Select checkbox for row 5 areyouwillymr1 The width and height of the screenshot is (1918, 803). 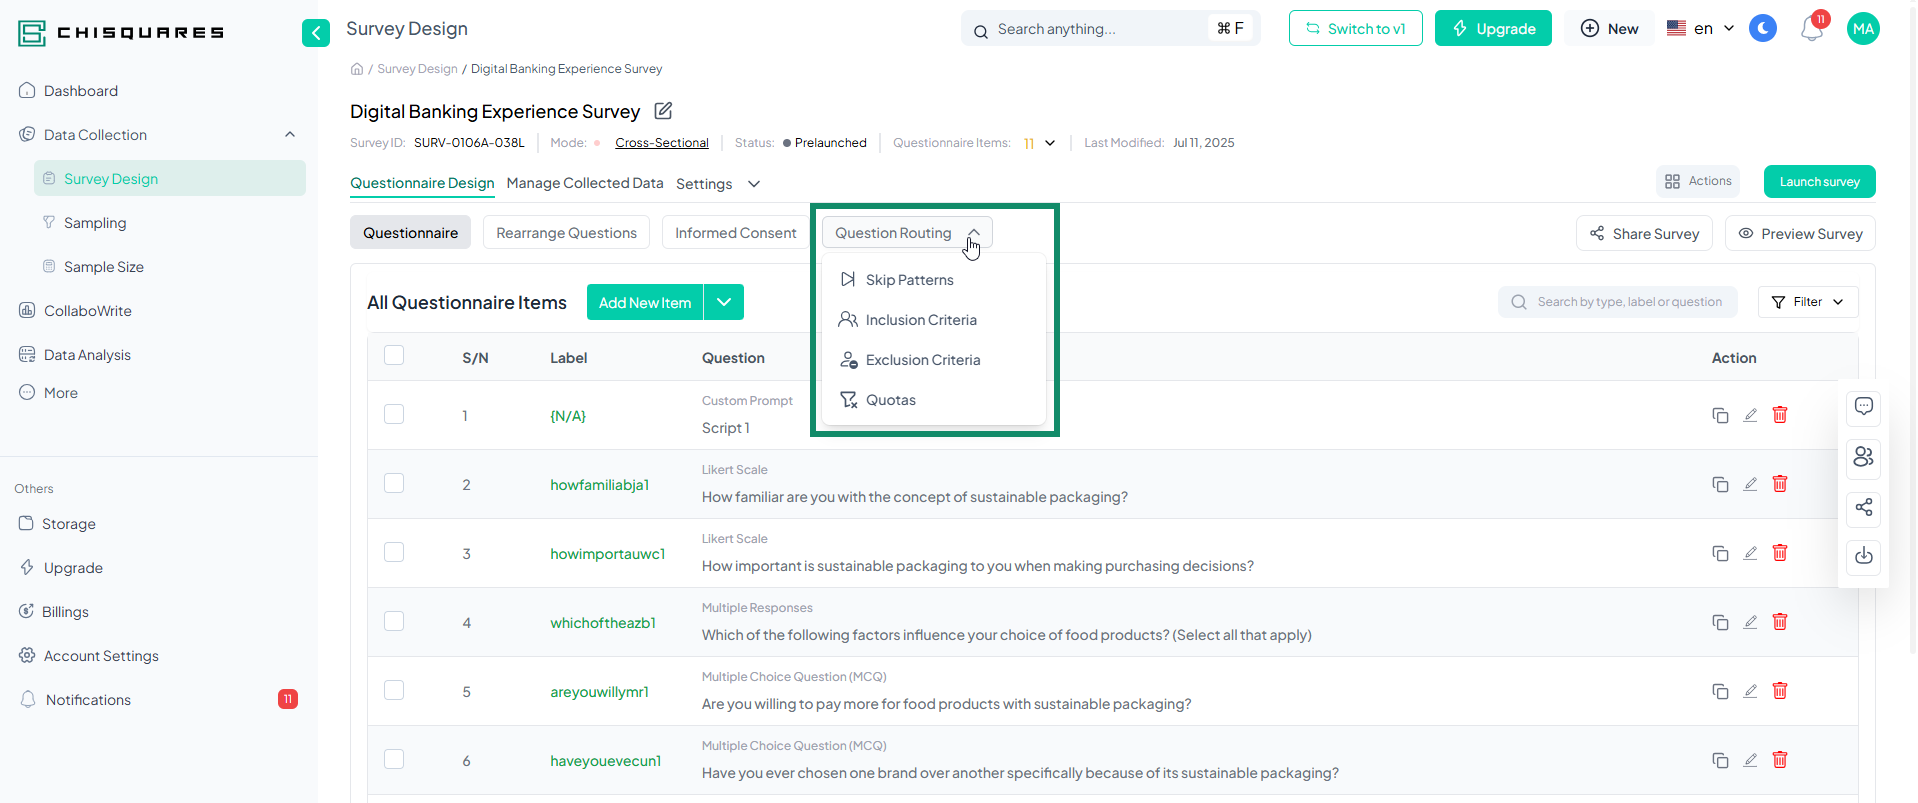pos(394,691)
